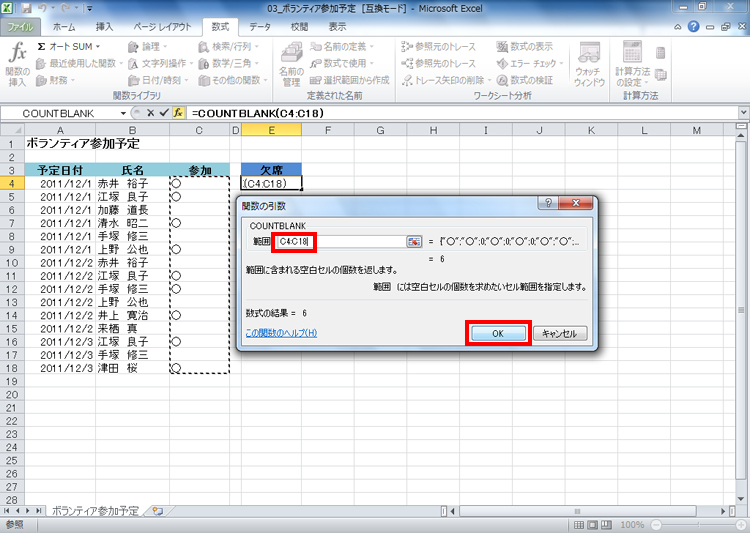750x533 pixels.
Task: Open the File (ファイル) tab
Action: click(x=20, y=27)
